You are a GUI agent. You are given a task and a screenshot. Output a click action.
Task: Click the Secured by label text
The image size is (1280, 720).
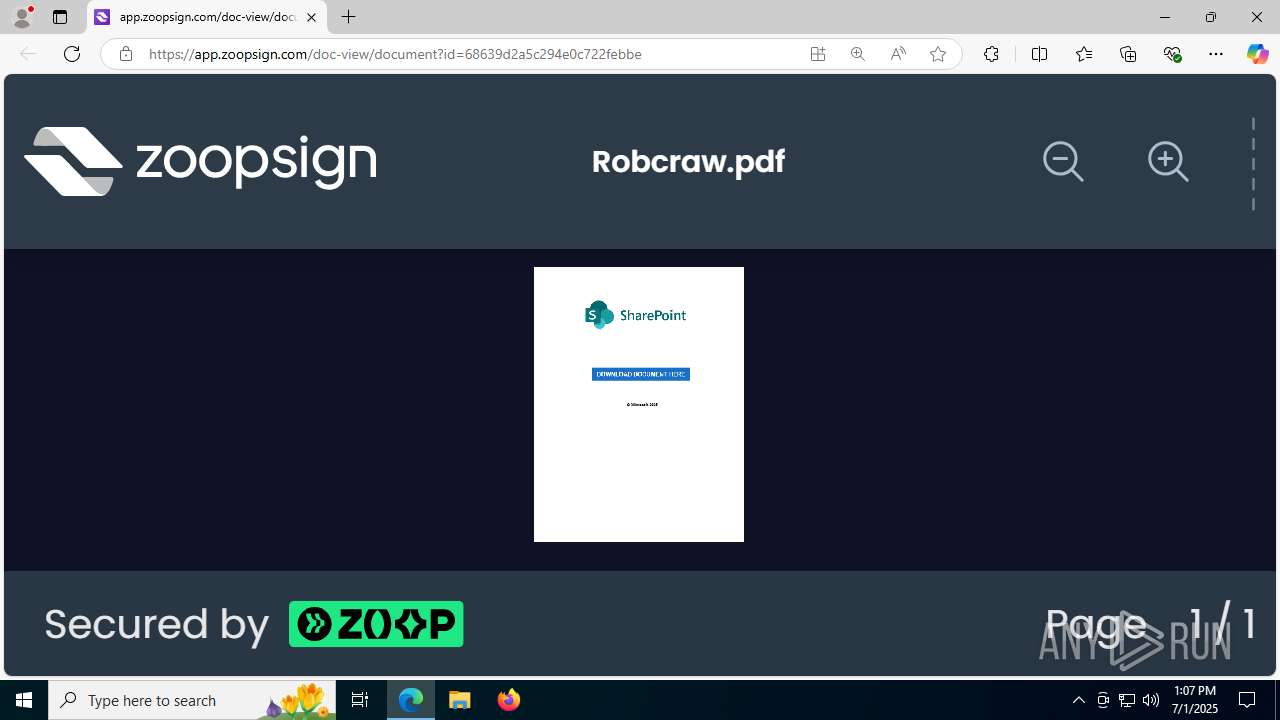pos(157,624)
